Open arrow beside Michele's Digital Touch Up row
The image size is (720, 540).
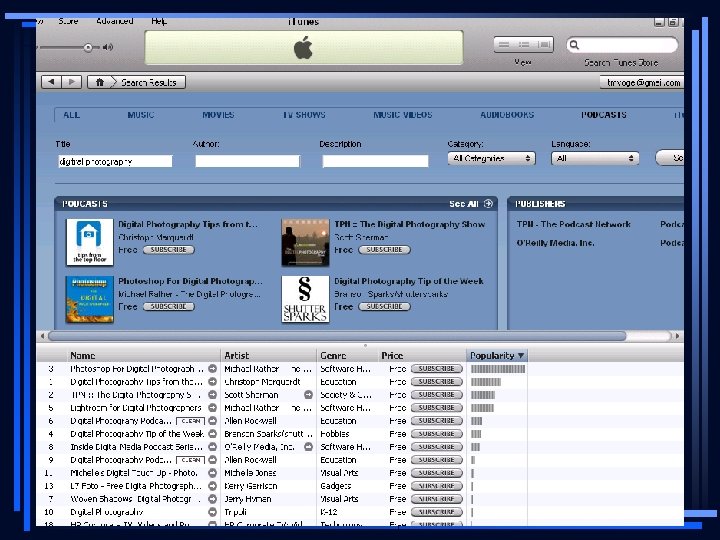point(213,473)
